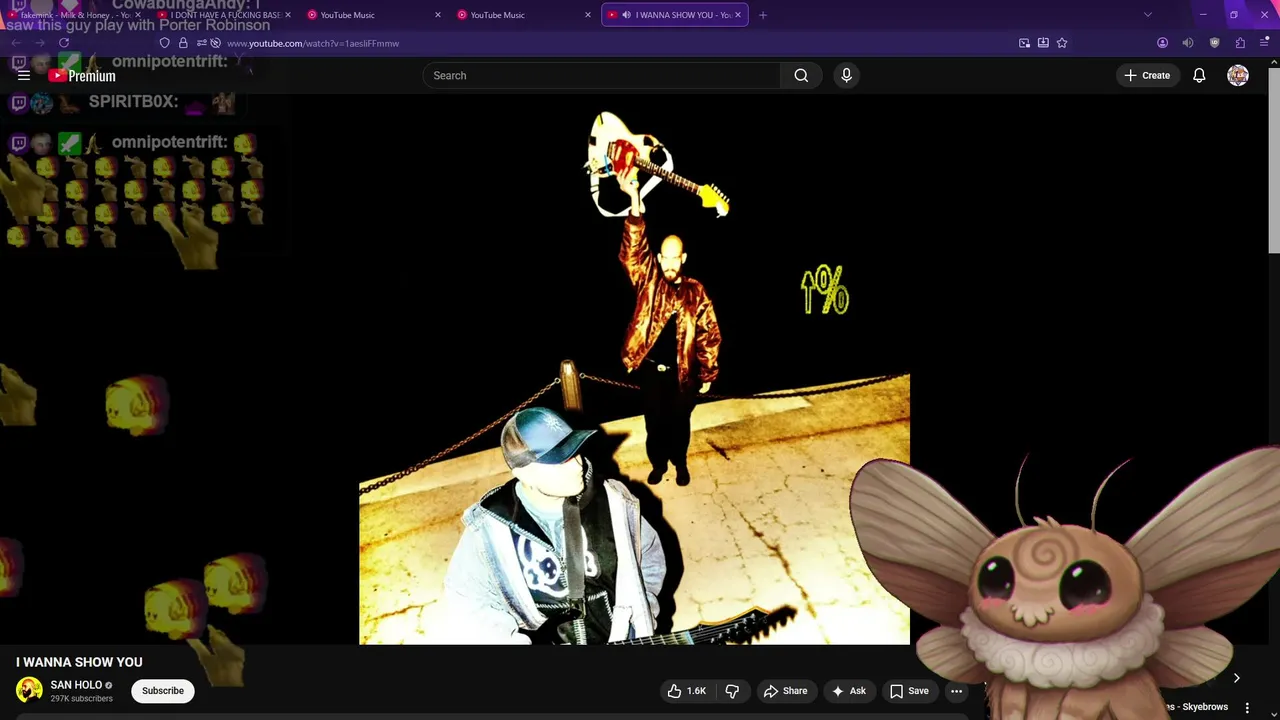Click the Skyebrows video title text
This screenshot has height=720, width=1280.
[x=1198, y=707]
